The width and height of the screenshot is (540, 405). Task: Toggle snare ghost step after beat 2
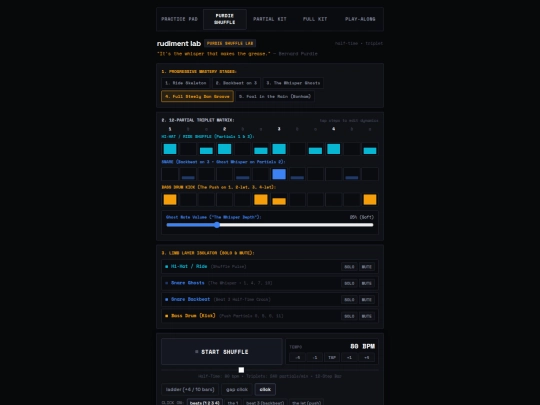[242, 174]
